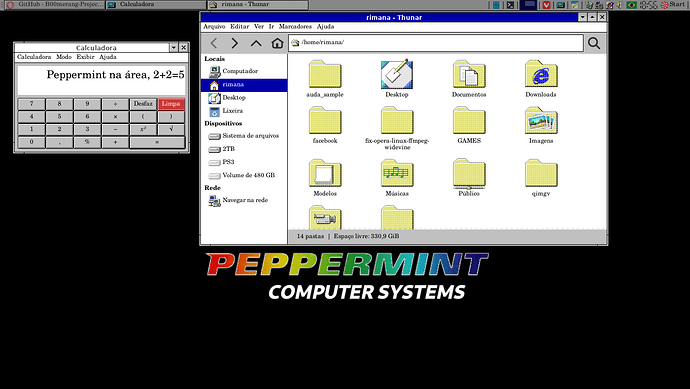Open the Calculadora window menu dropdown arrow
This screenshot has height=389, width=690.
pos(174,48)
